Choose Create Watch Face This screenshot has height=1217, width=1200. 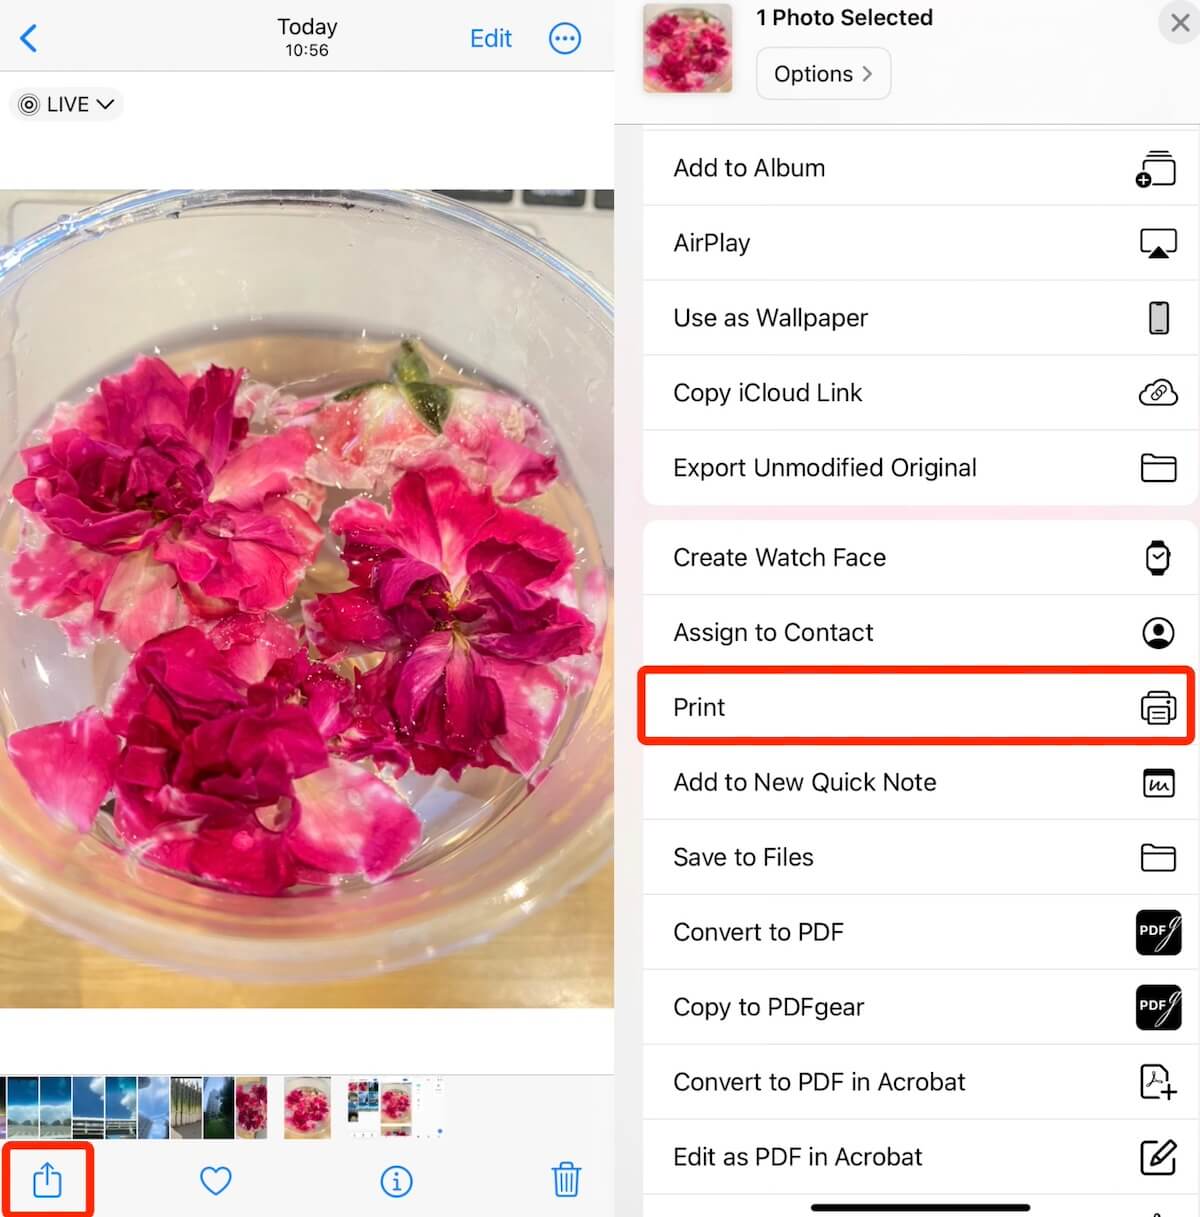click(920, 557)
